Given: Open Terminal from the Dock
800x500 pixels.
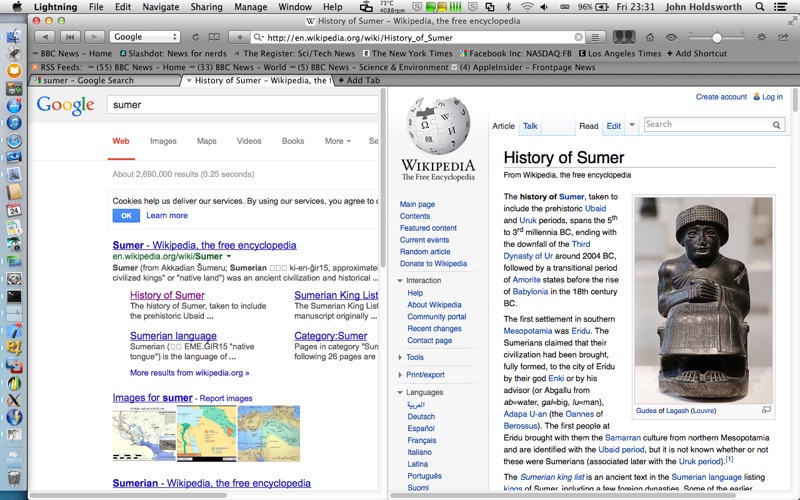Looking at the screenshot, I should 14,296.
